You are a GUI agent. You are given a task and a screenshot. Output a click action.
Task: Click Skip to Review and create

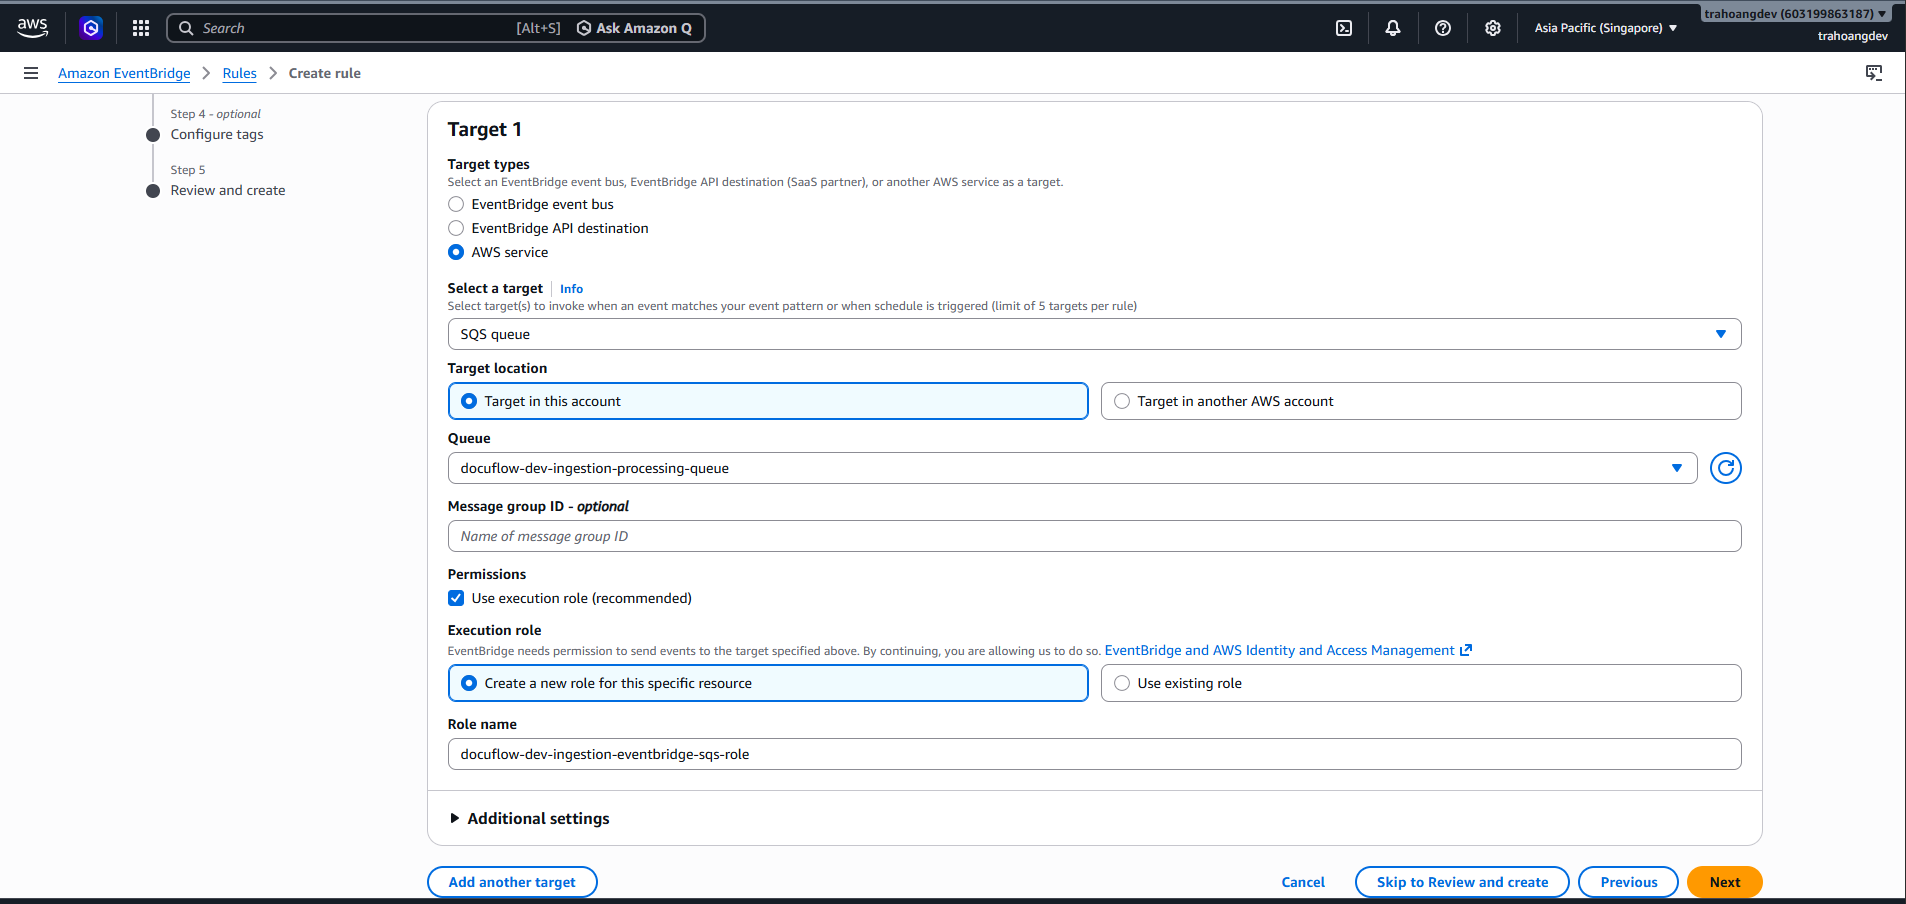1462,882
